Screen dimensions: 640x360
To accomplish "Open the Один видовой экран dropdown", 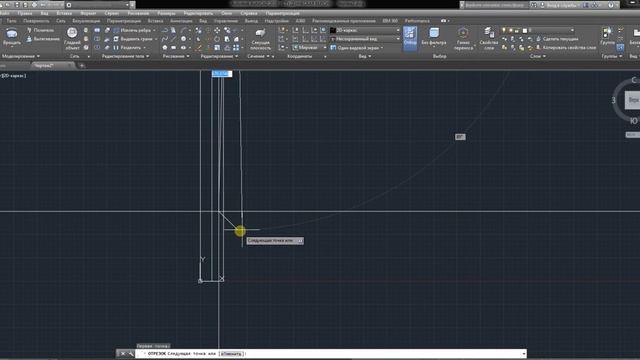I will click(x=358, y=48).
